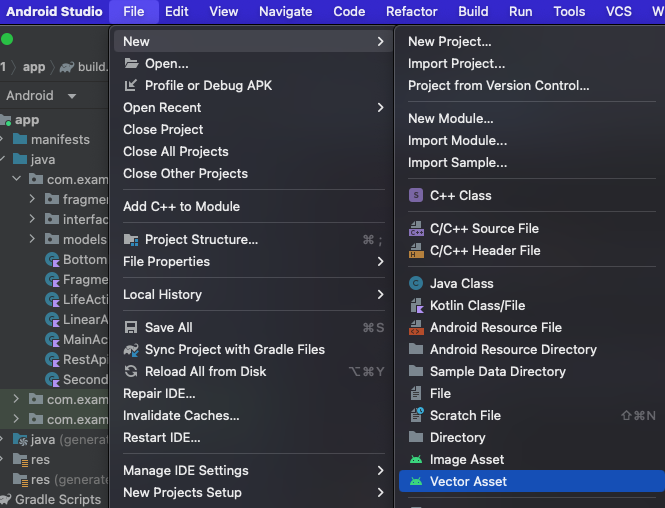This screenshot has width=665, height=508.
Task: Select Project from Version Control...
Action: pos(498,86)
